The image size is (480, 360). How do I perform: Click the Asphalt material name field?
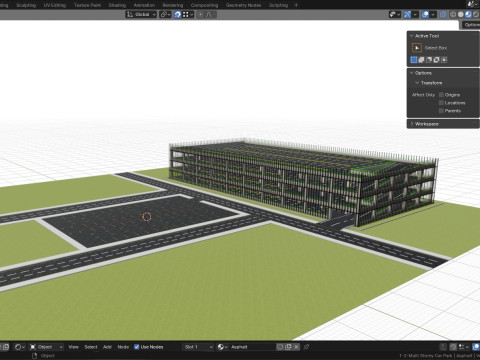click(252, 347)
